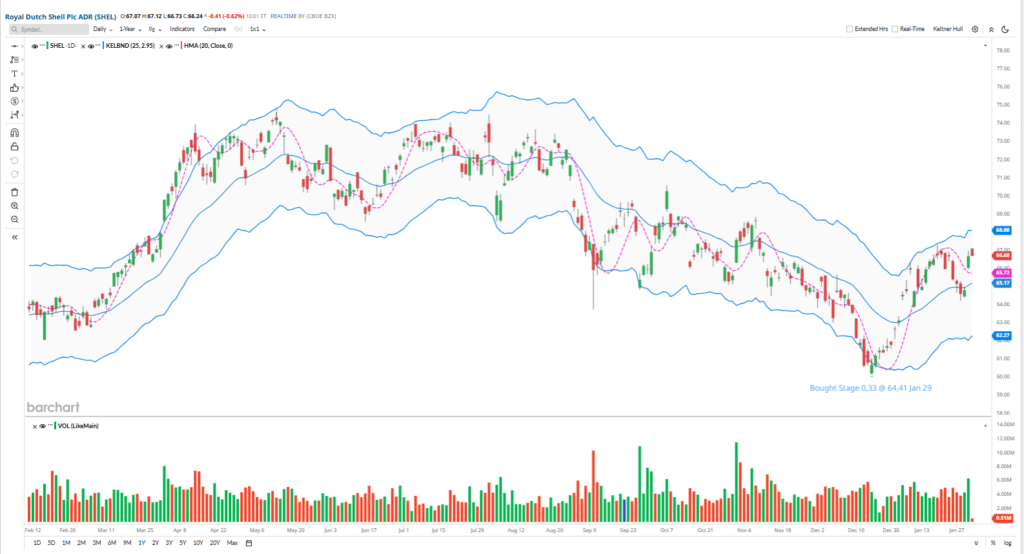
Task: Open chart settings gear icon
Action: pos(975,30)
